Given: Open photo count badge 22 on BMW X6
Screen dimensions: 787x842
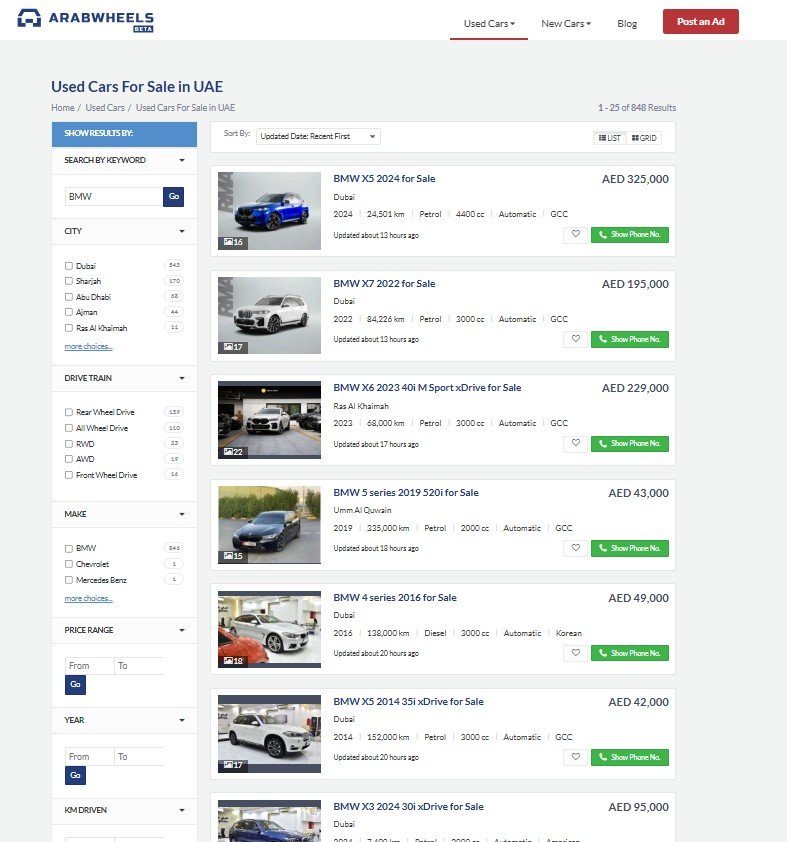Looking at the screenshot, I should point(233,452).
